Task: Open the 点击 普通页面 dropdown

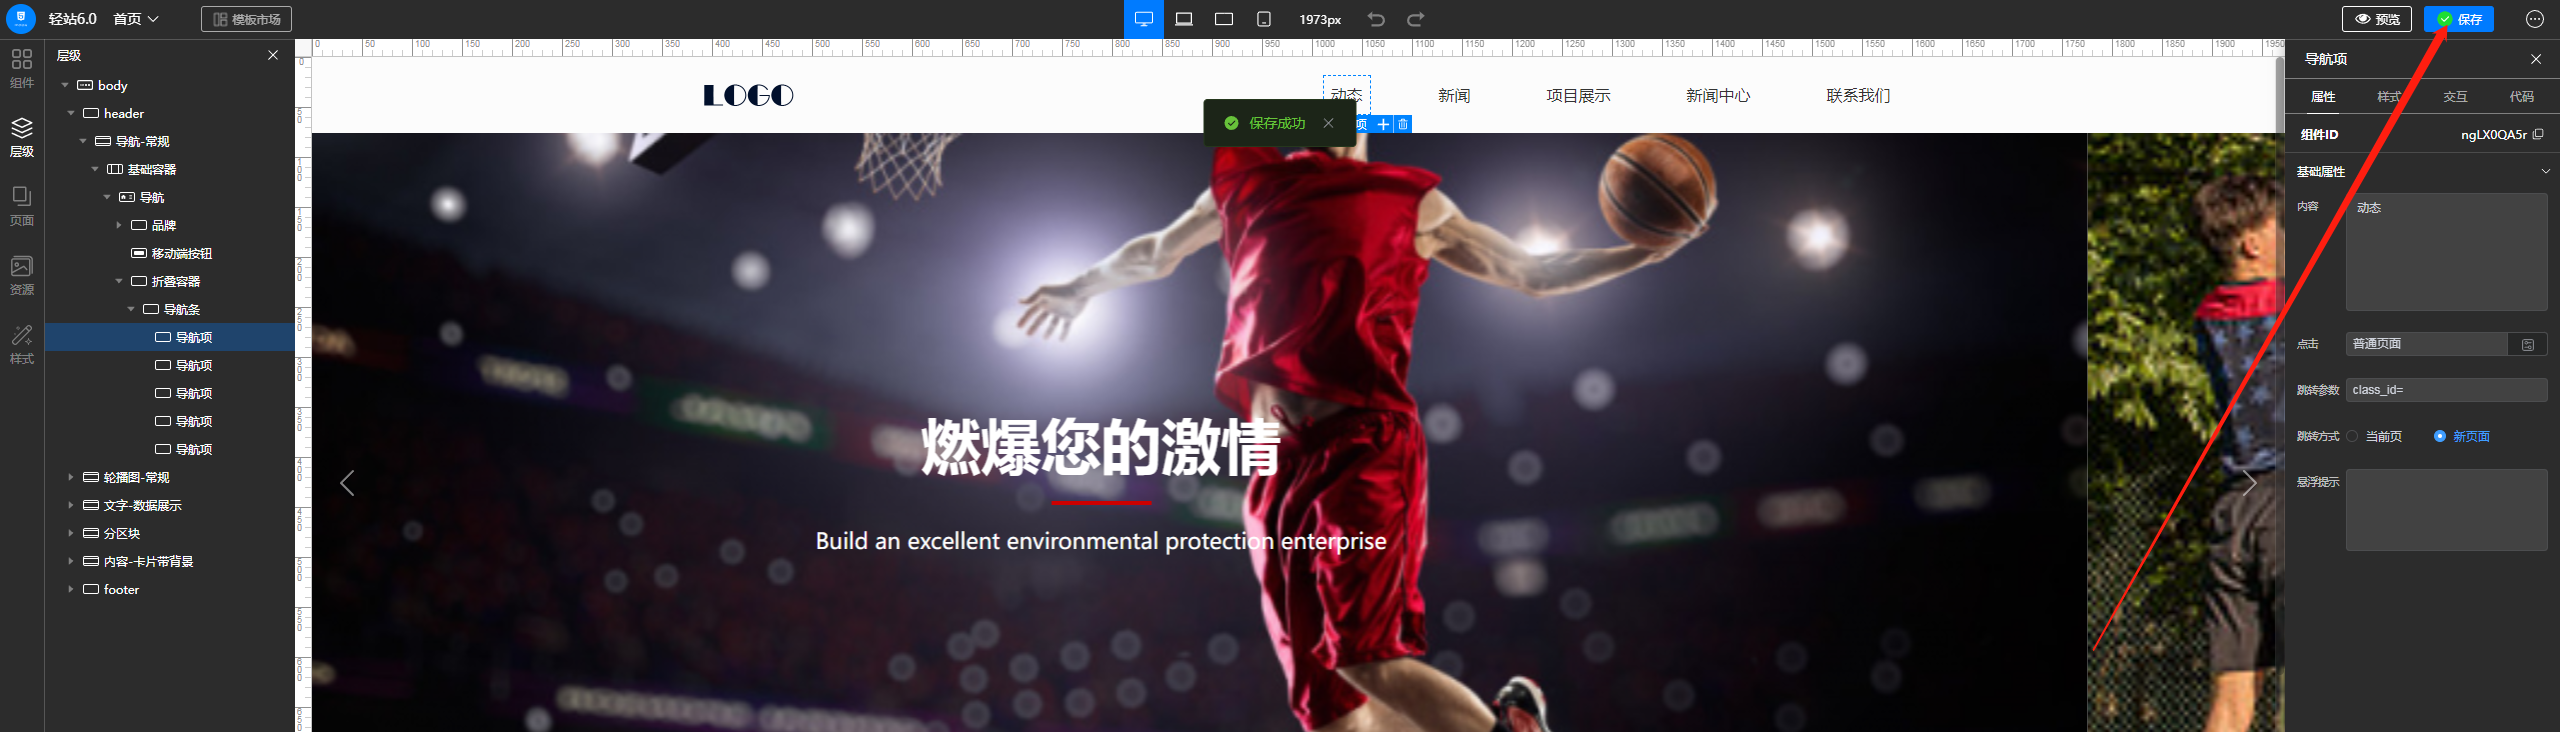Action: pyautogui.click(x=2427, y=344)
